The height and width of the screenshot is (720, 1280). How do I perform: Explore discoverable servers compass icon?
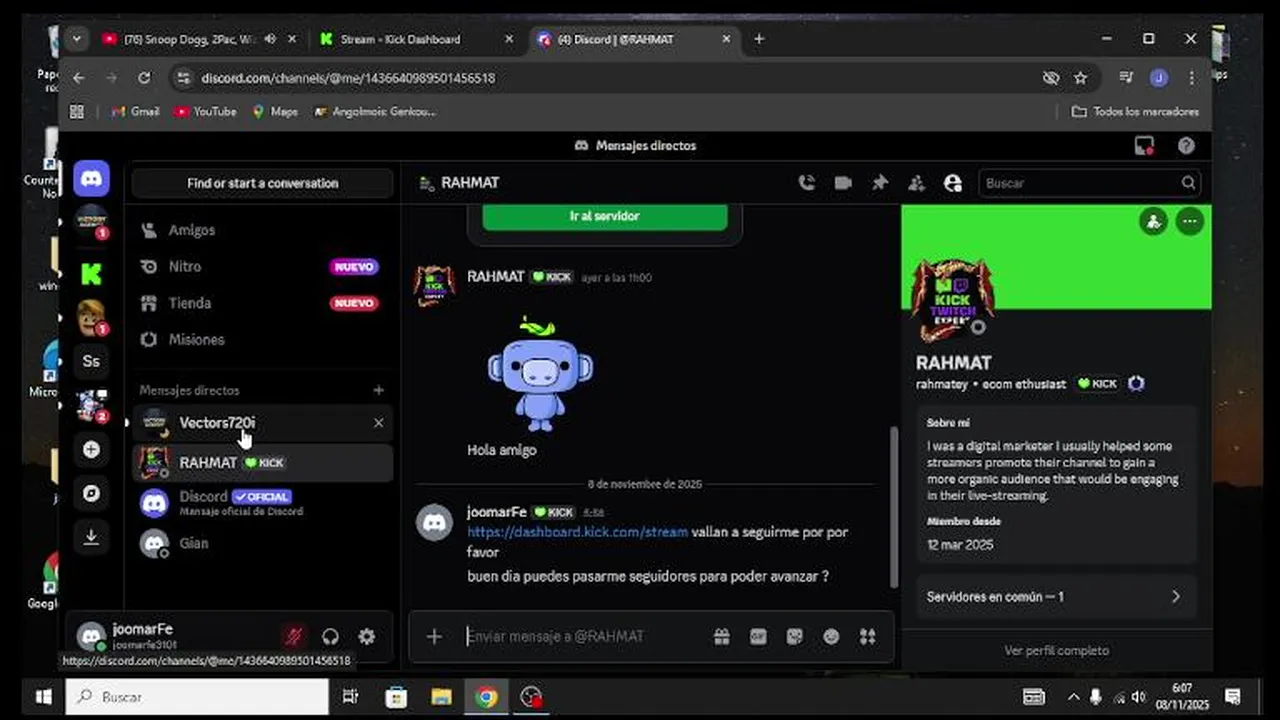91,493
